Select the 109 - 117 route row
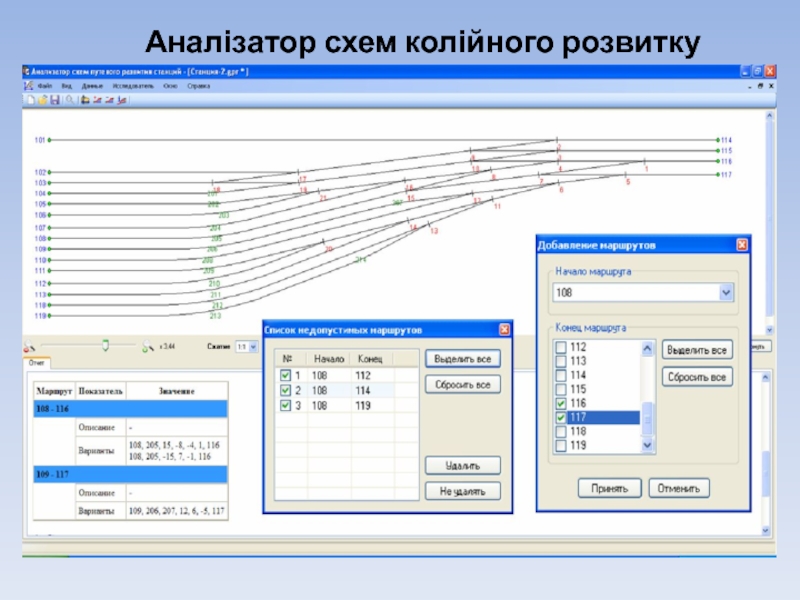The image size is (800, 600). [x=131, y=474]
